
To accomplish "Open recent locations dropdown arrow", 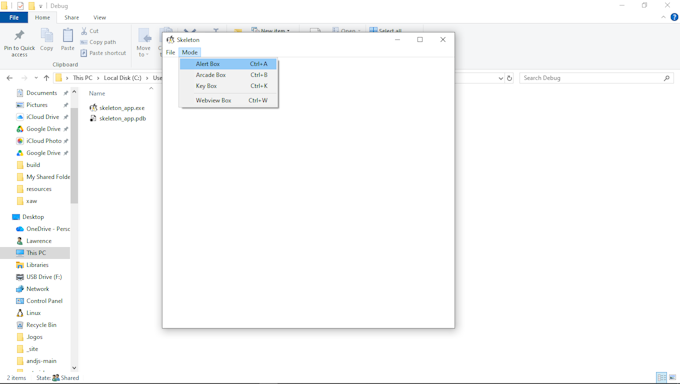I will pyautogui.click(x=36, y=78).
